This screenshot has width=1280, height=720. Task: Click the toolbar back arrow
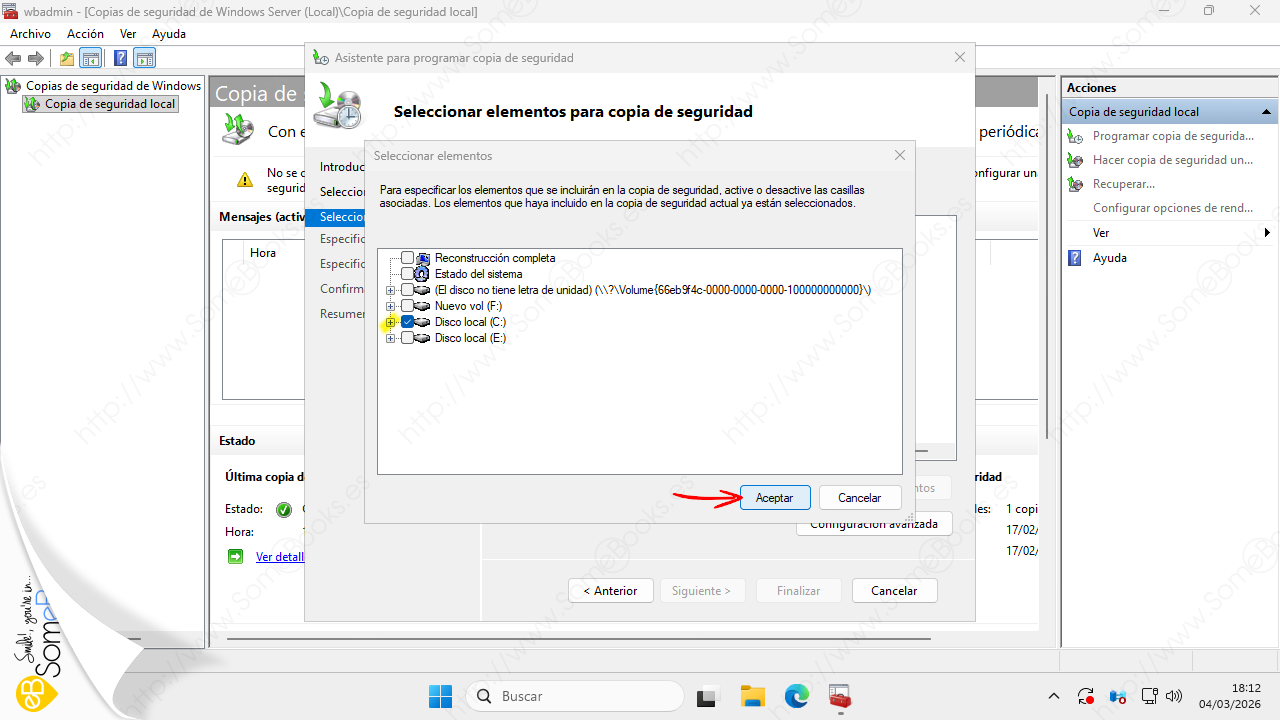point(14,58)
